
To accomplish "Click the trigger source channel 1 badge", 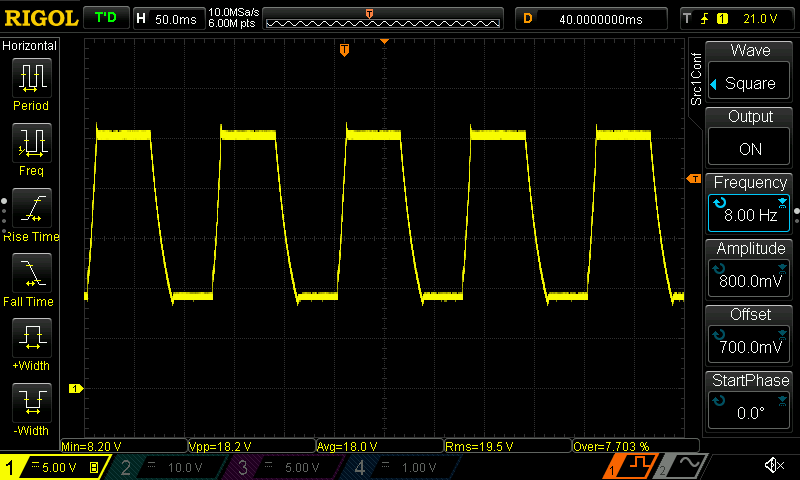I will click(722, 19).
